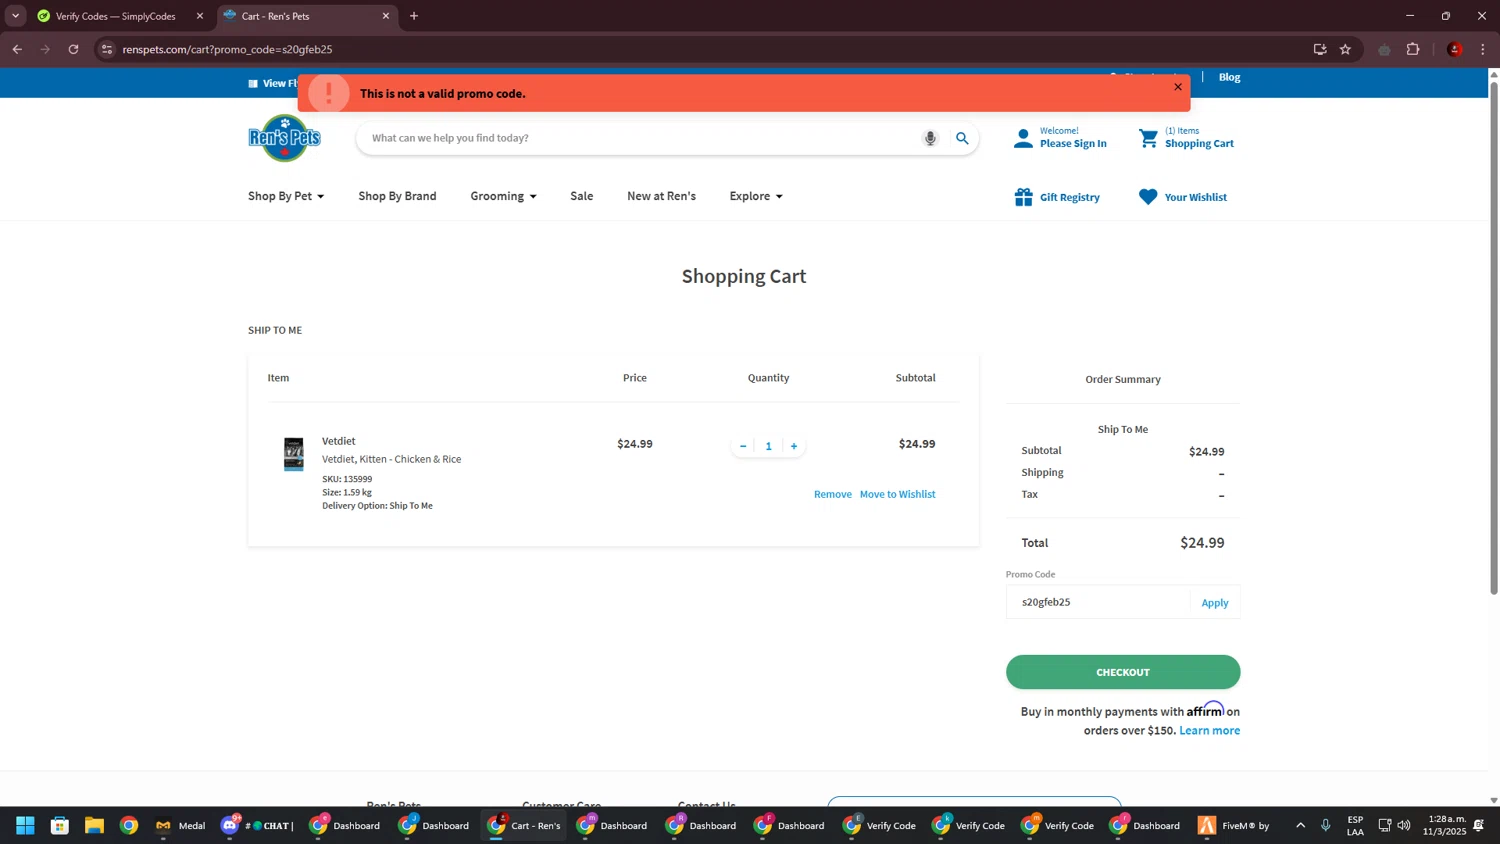Open the taskbar clock and date
The width and height of the screenshot is (1500, 844).
1447,825
